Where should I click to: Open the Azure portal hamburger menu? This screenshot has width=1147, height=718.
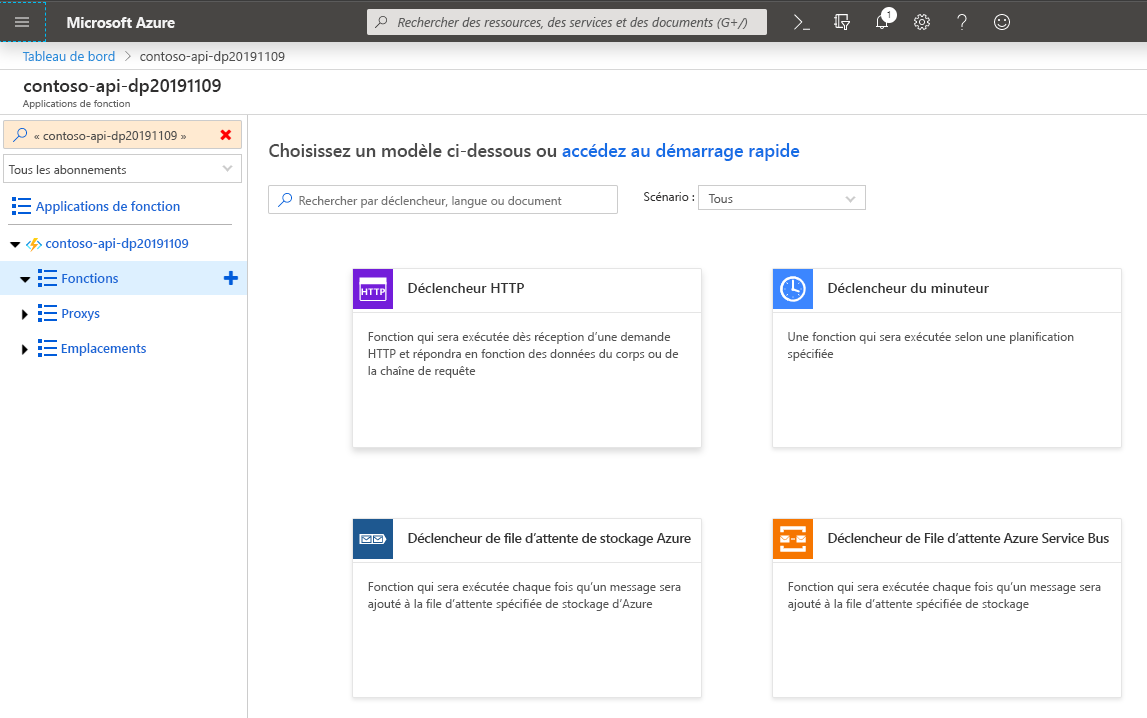click(21, 21)
